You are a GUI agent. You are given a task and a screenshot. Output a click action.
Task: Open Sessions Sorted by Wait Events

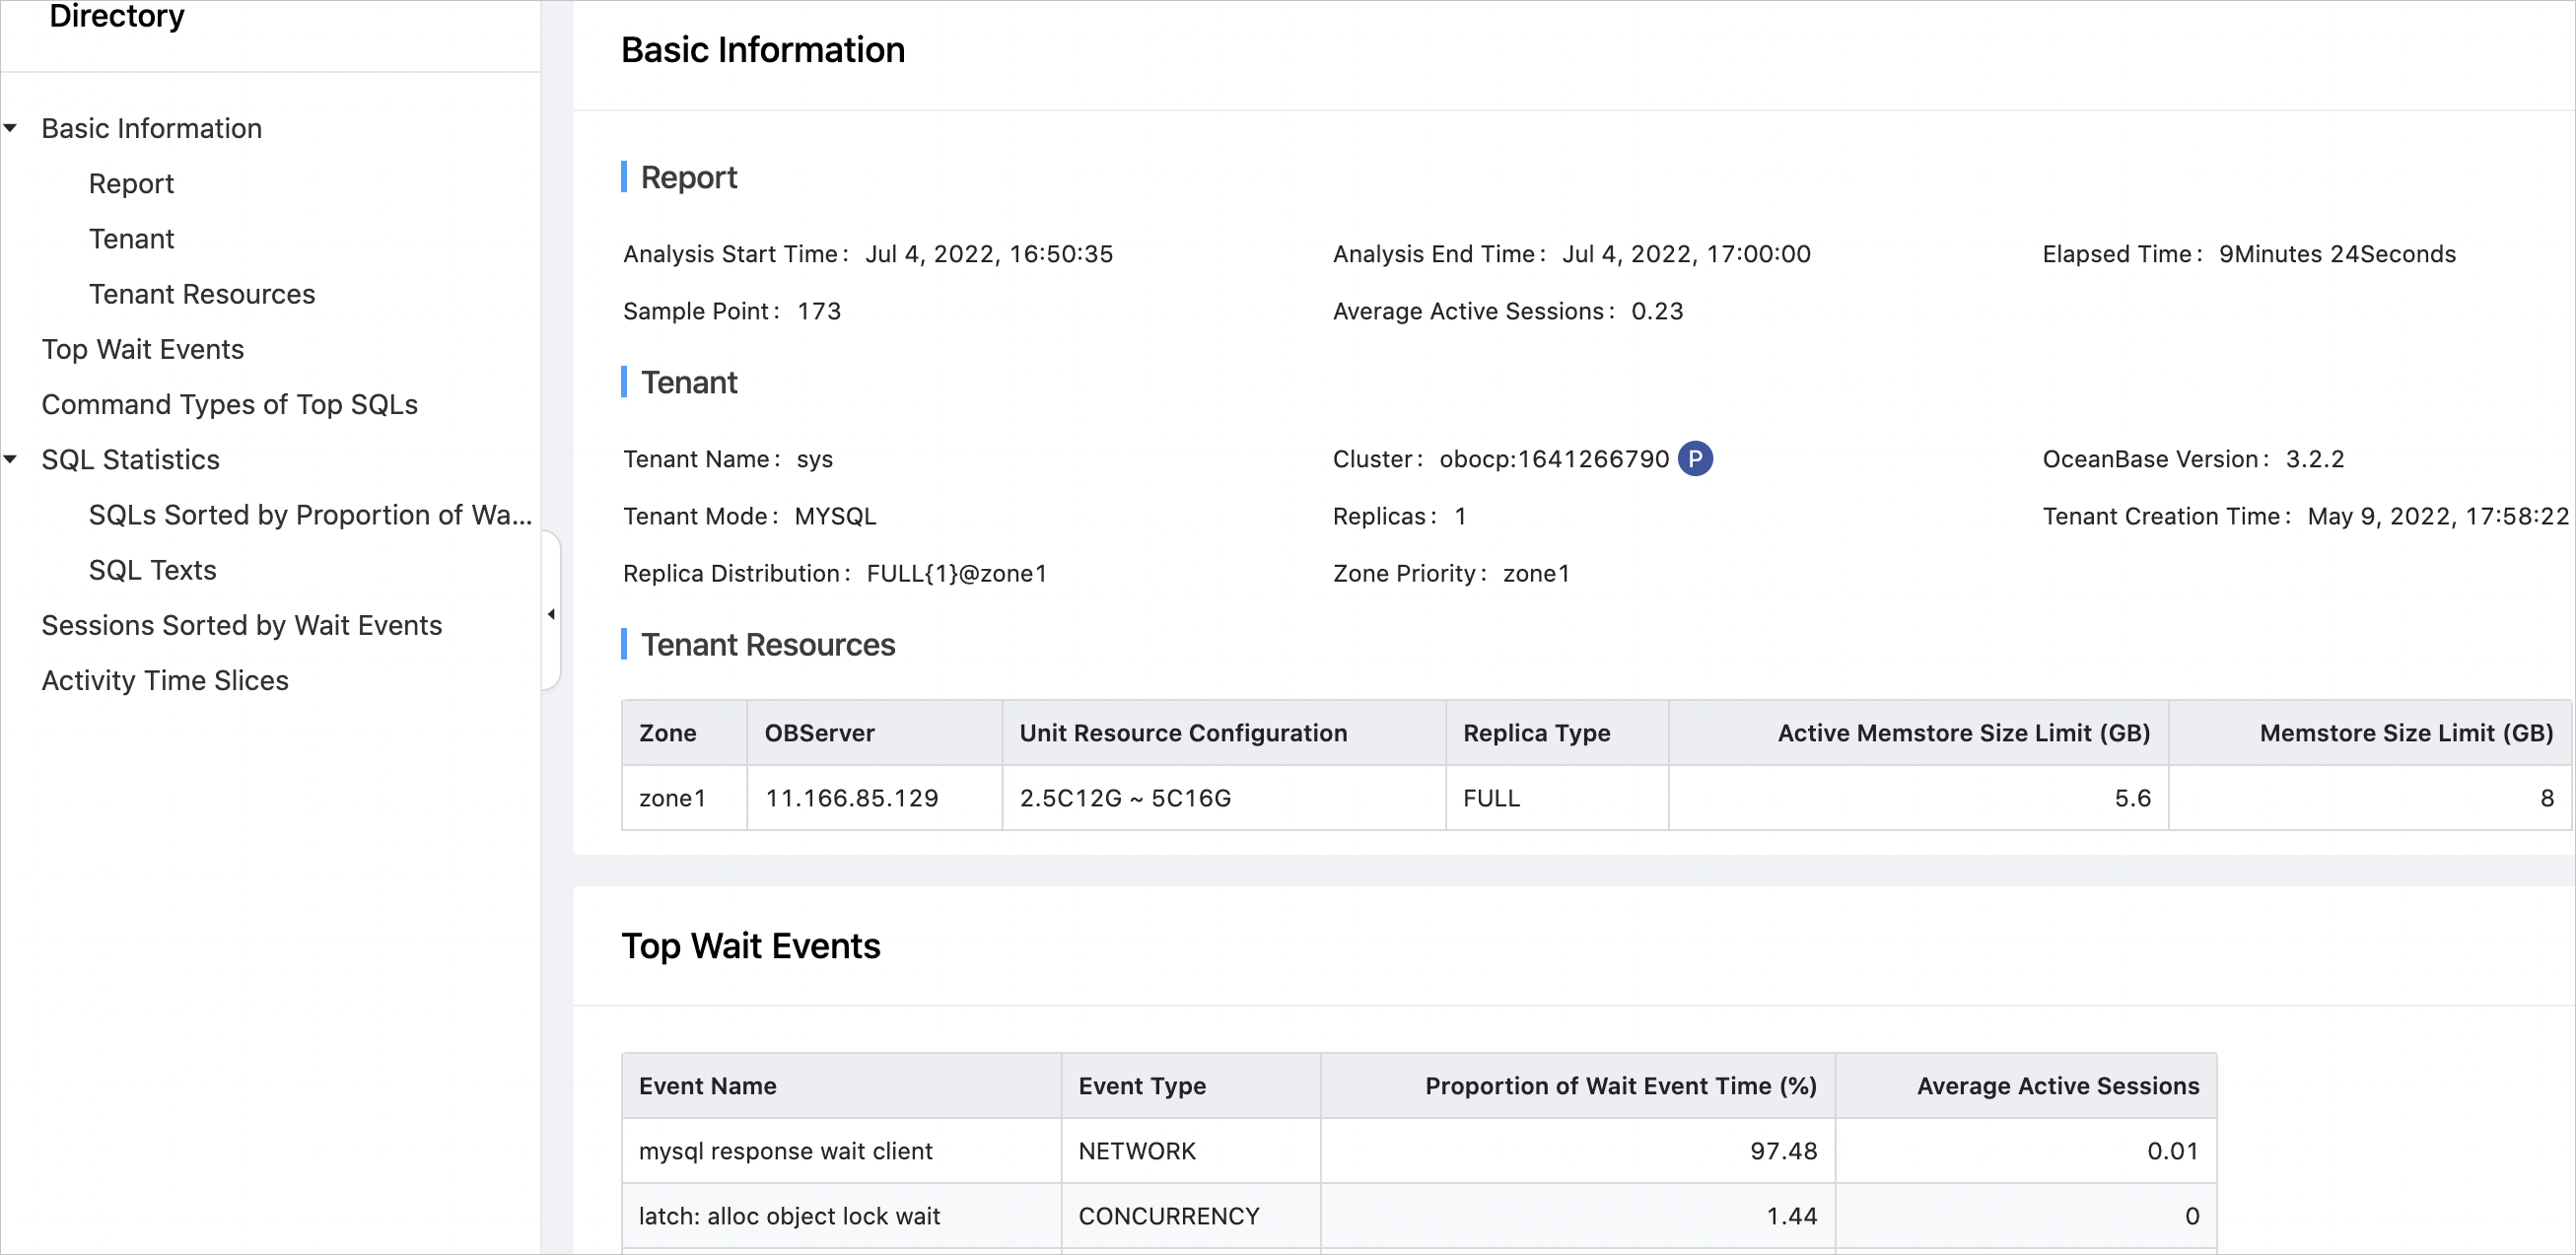click(x=241, y=625)
